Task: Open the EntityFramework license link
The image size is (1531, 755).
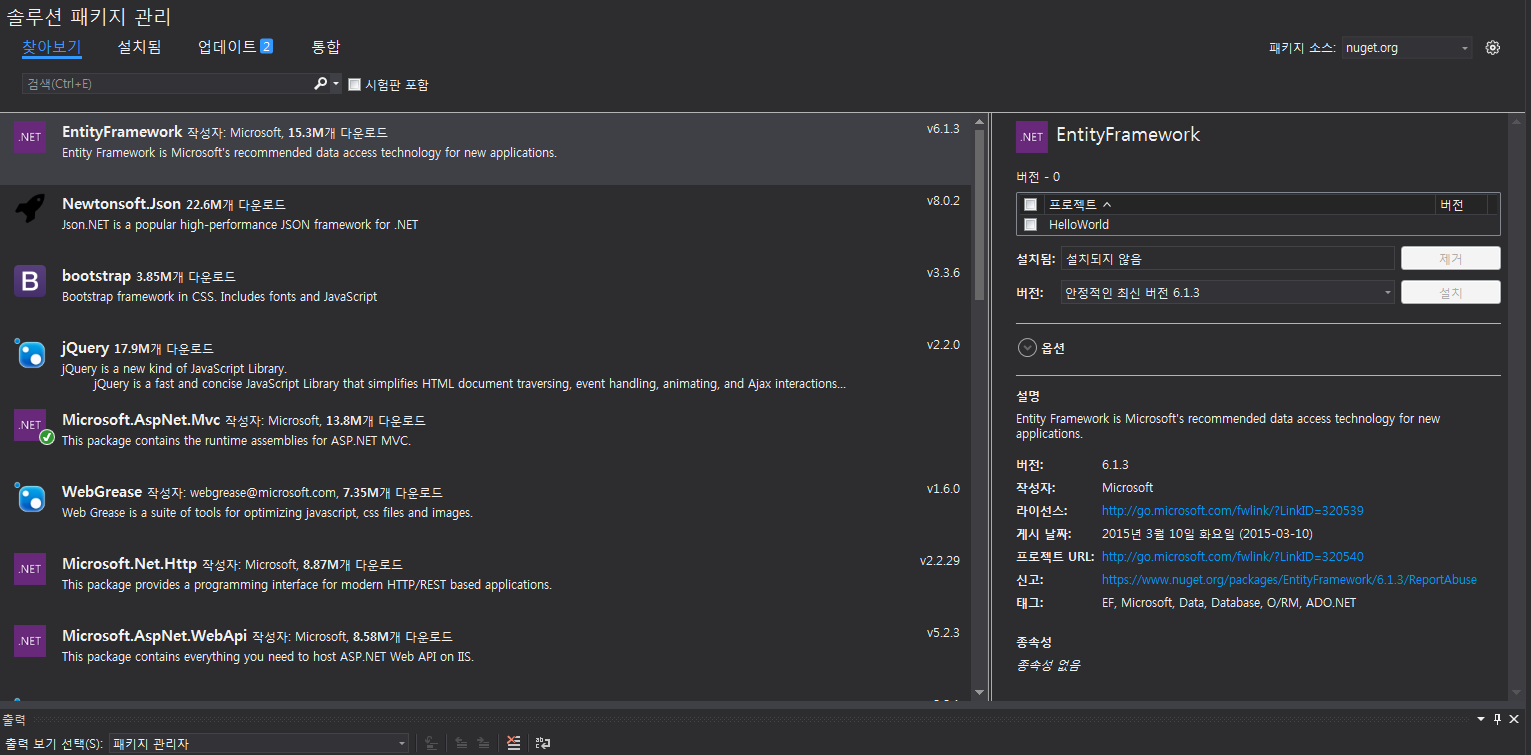Action: pyautogui.click(x=1231, y=510)
